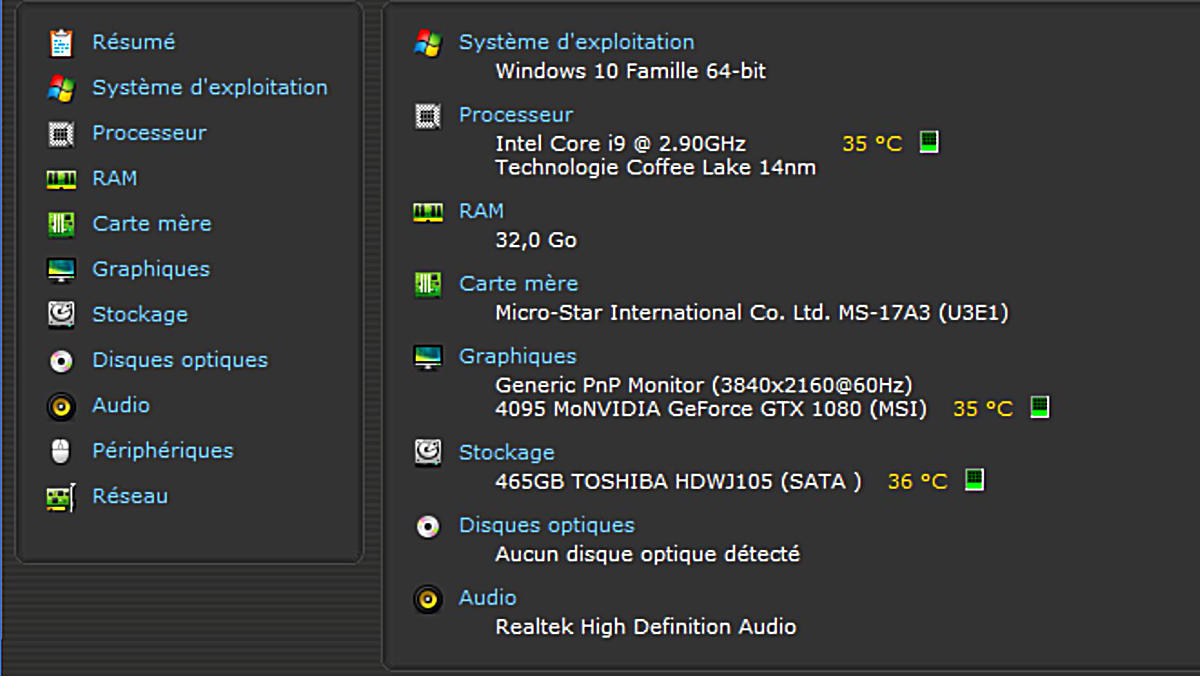Open Réseau section
The height and width of the screenshot is (677, 1200).
(130, 496)
